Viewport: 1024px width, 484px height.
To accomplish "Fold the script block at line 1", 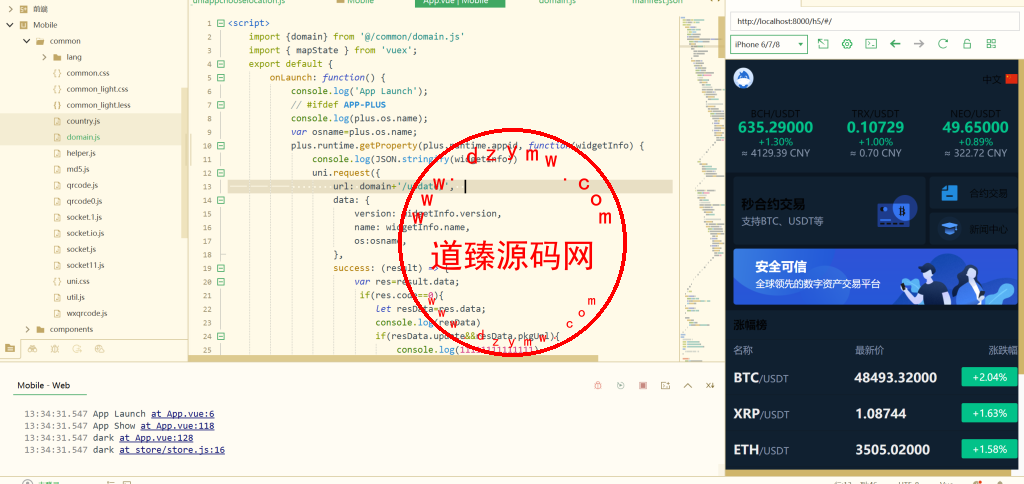I will pos(221,24).
